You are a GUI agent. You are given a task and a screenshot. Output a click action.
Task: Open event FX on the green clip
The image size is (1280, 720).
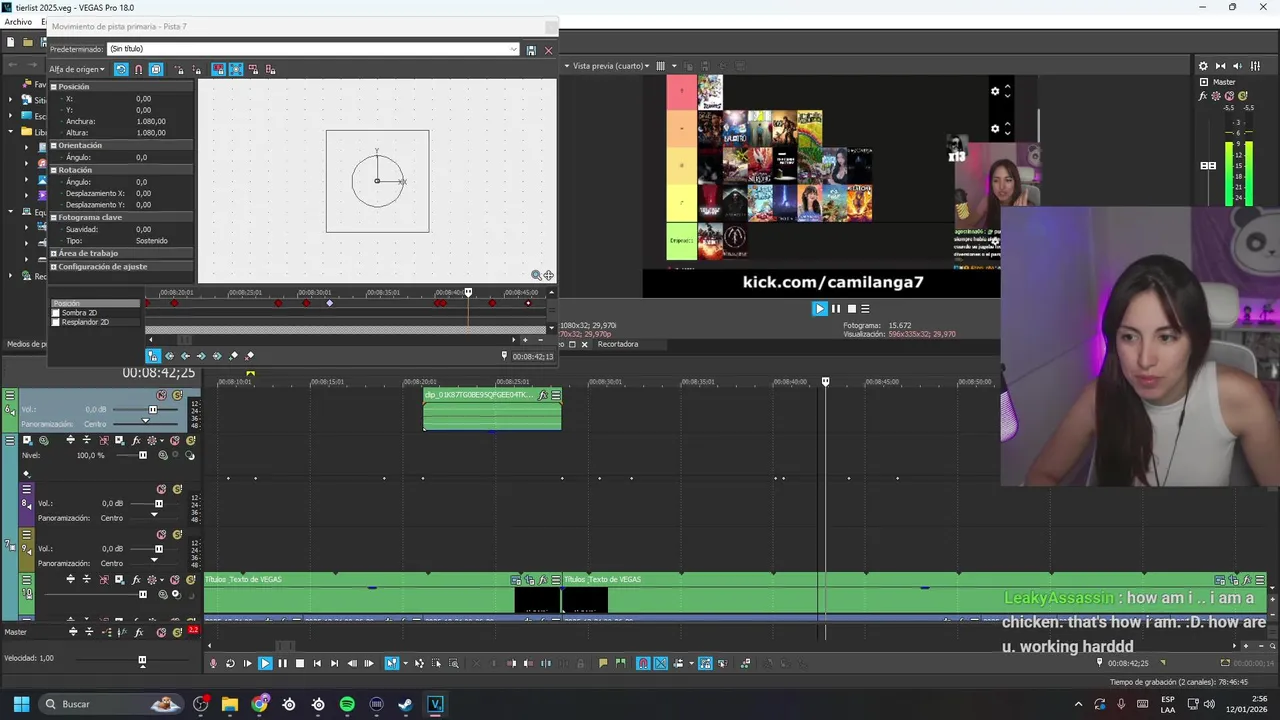(x=543, y=395)
